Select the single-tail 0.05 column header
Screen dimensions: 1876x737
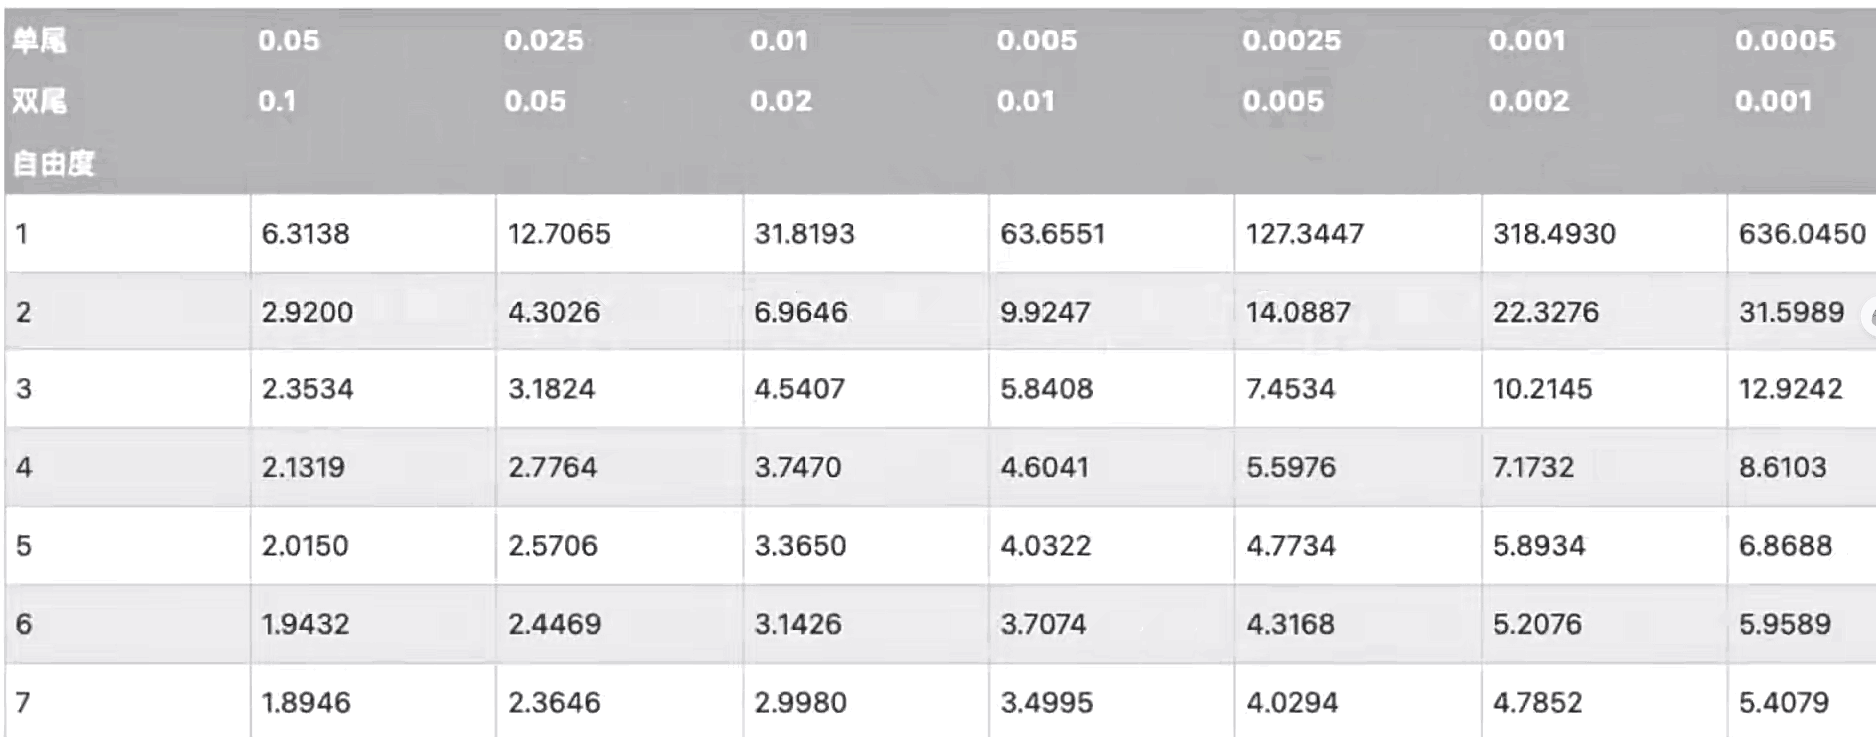(289, 41)
